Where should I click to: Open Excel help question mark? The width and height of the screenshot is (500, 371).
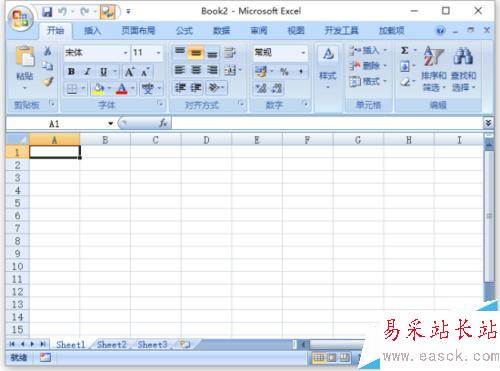click(440, 31)
